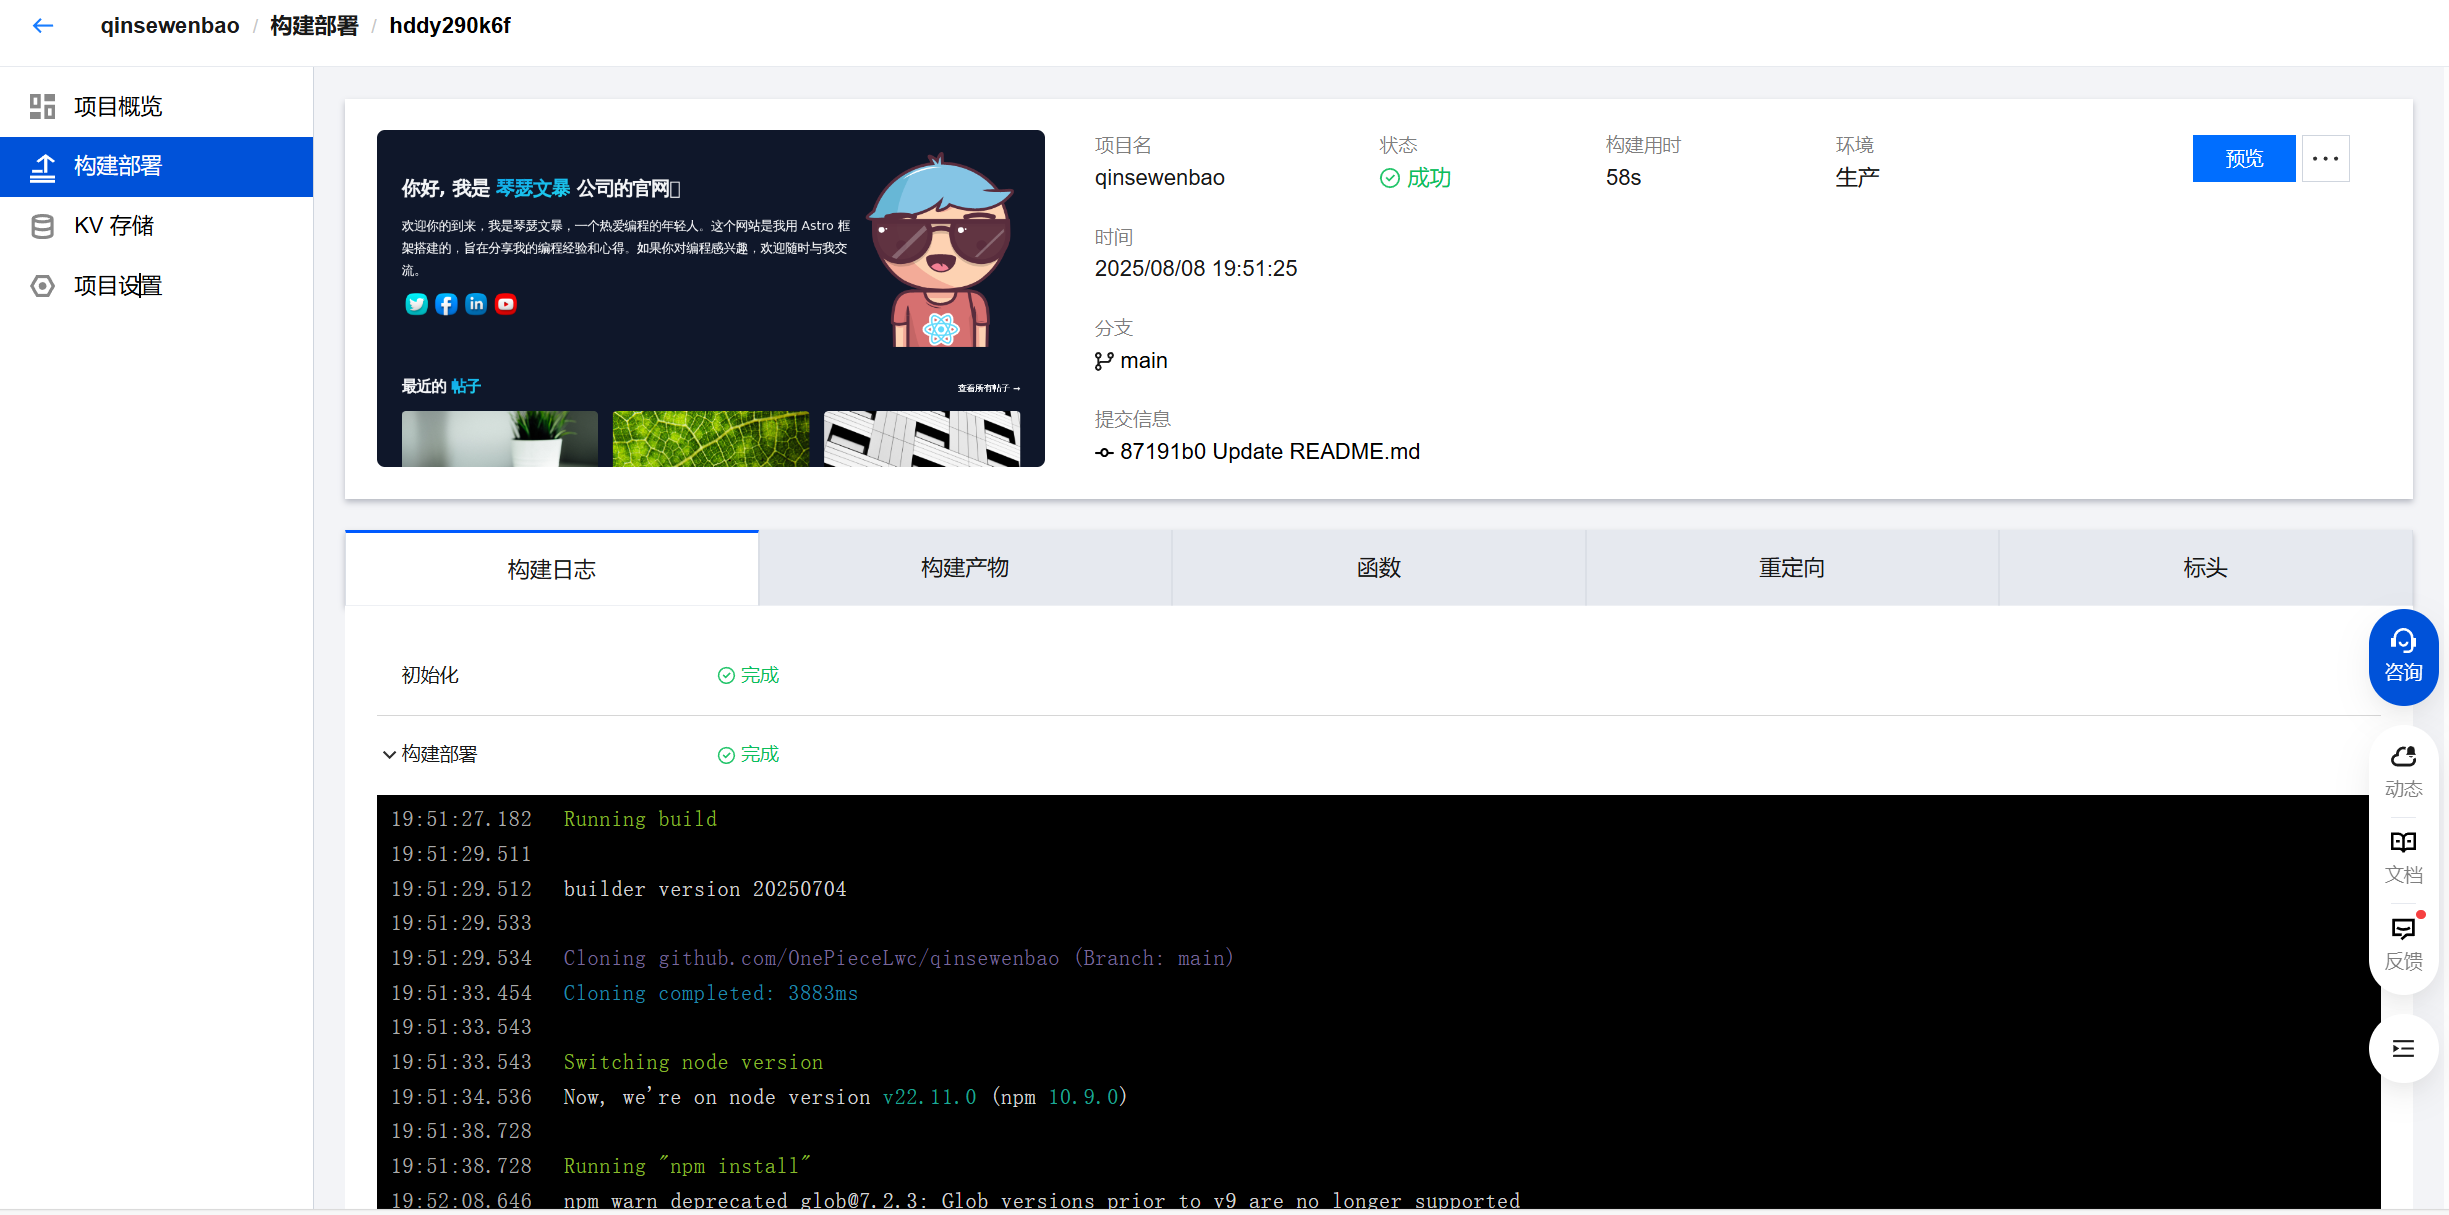Open the more actions ... menu

tap(2326, 158)
